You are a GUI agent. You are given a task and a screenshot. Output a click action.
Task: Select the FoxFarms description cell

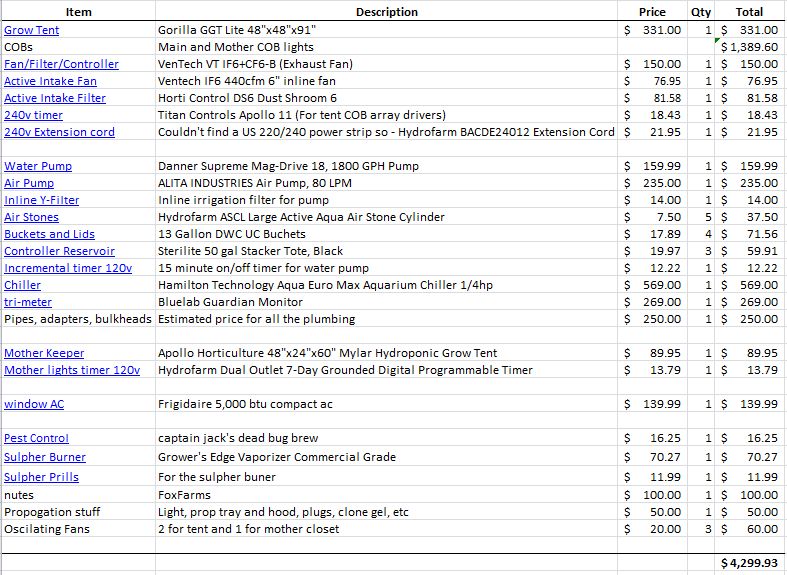point(386,495)
